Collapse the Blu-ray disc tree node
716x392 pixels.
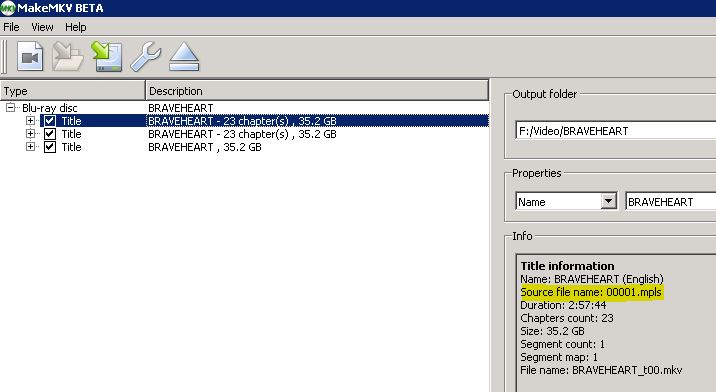[10, 108]
